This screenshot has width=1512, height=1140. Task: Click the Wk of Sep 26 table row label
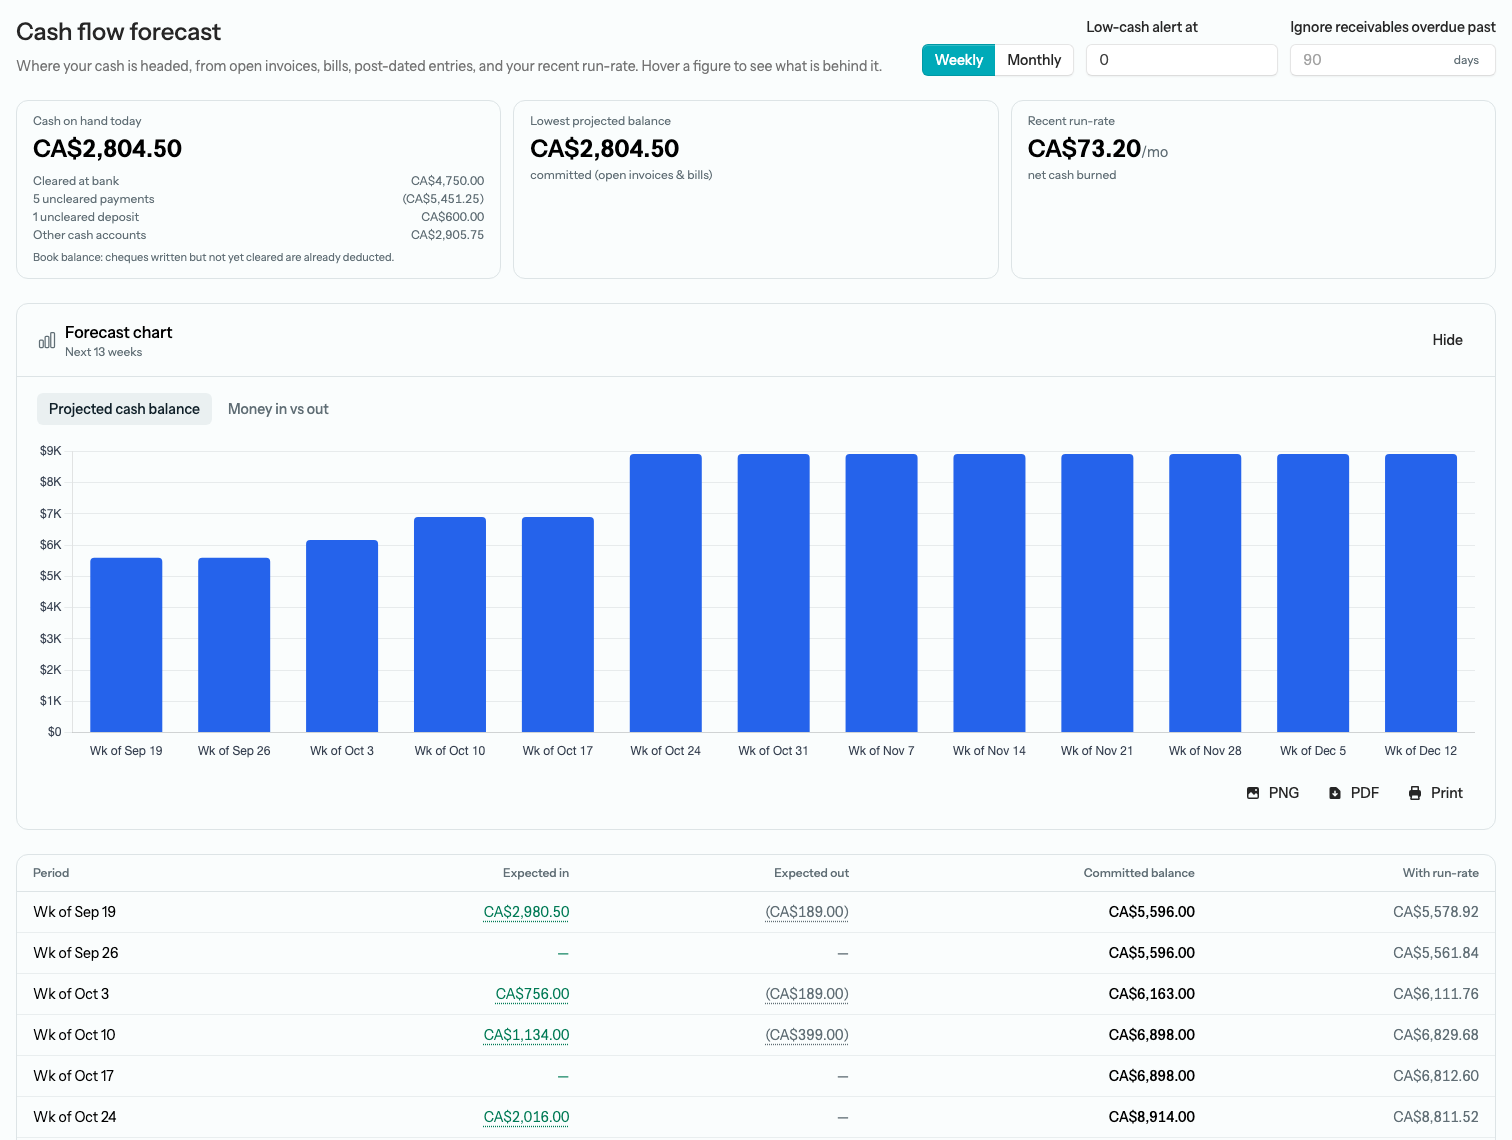(x=76, y=953)
